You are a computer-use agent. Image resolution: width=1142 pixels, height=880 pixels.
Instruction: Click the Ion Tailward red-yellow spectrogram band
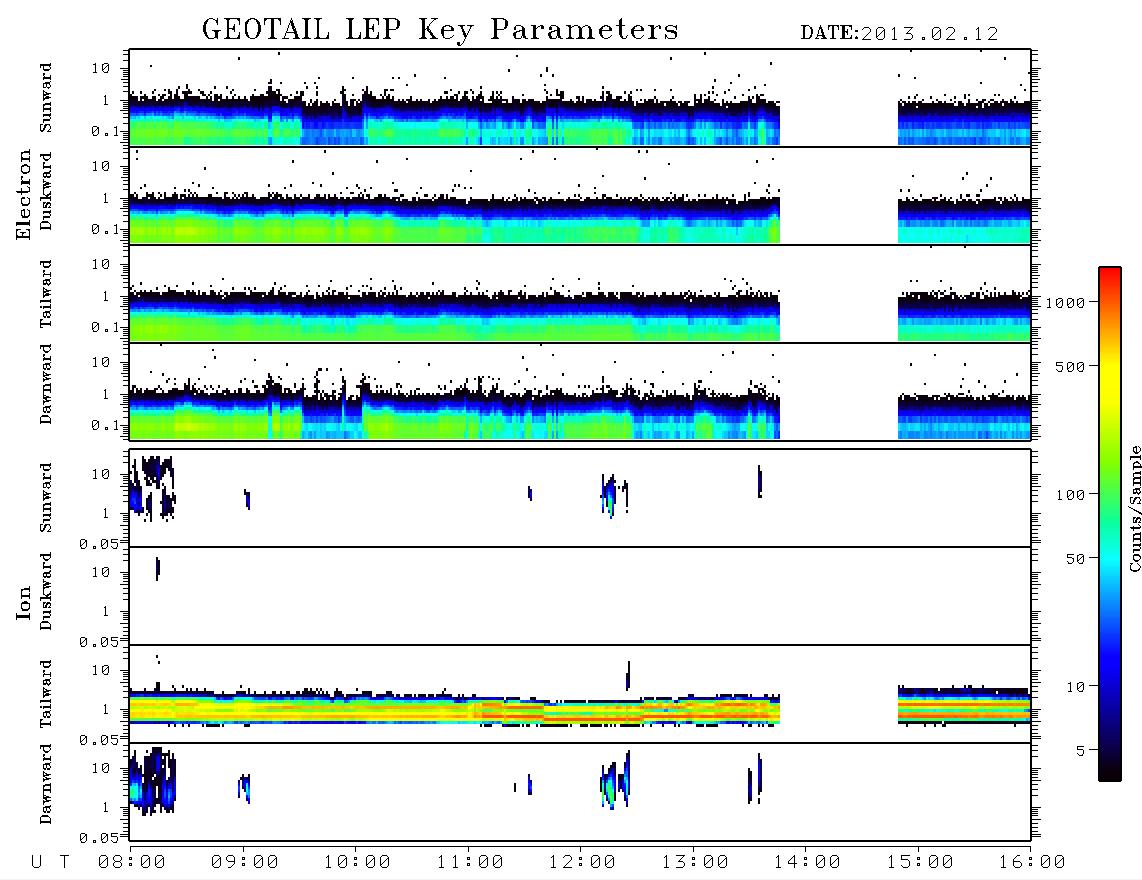coord(454,710)
